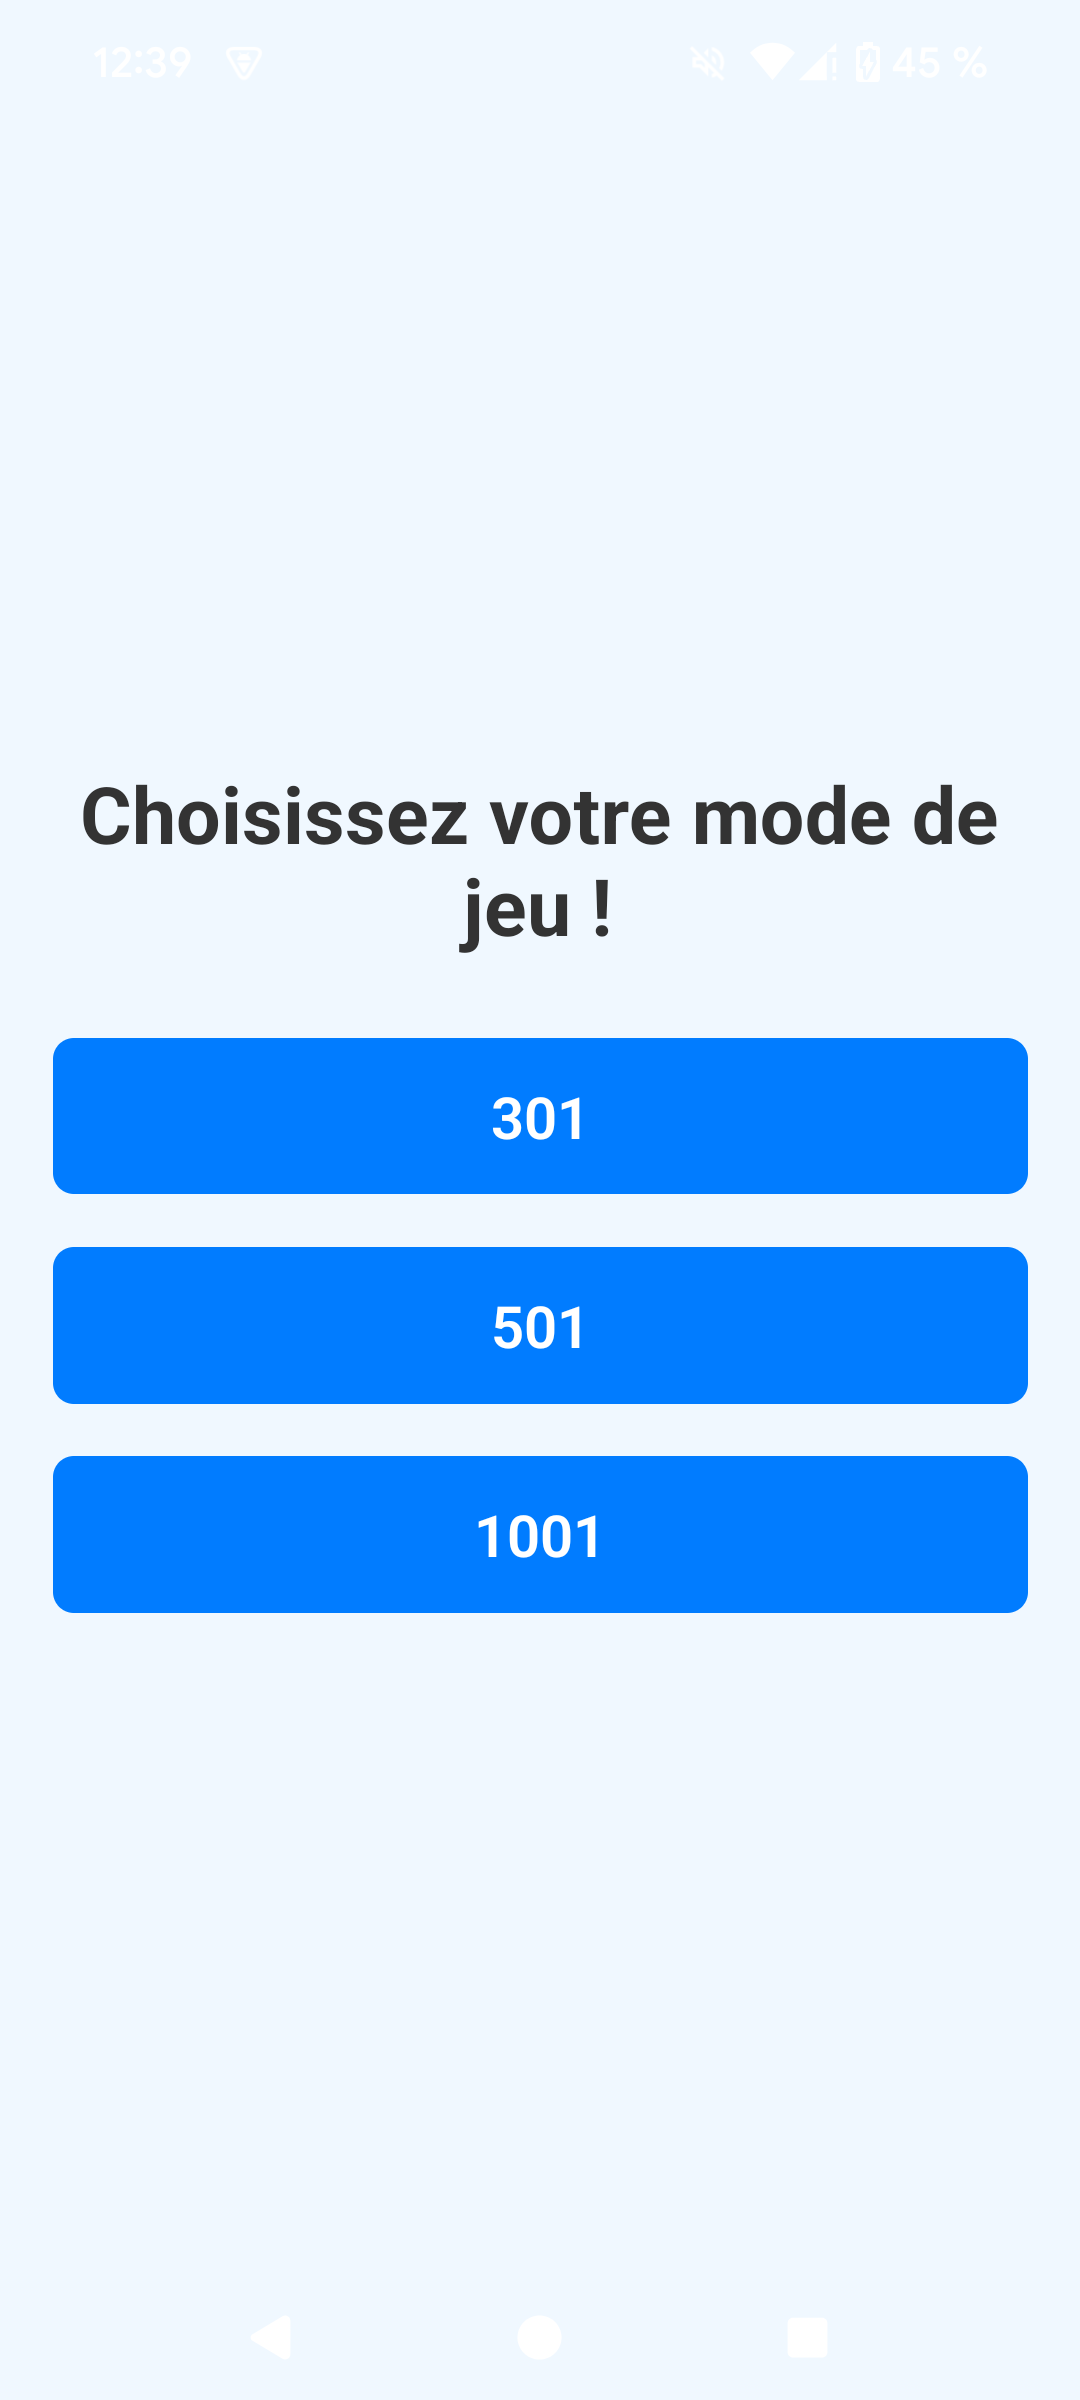Click the word "jeu !" in the title
Viewport: 1080px width, 2400px height.
tap(537, 910)
